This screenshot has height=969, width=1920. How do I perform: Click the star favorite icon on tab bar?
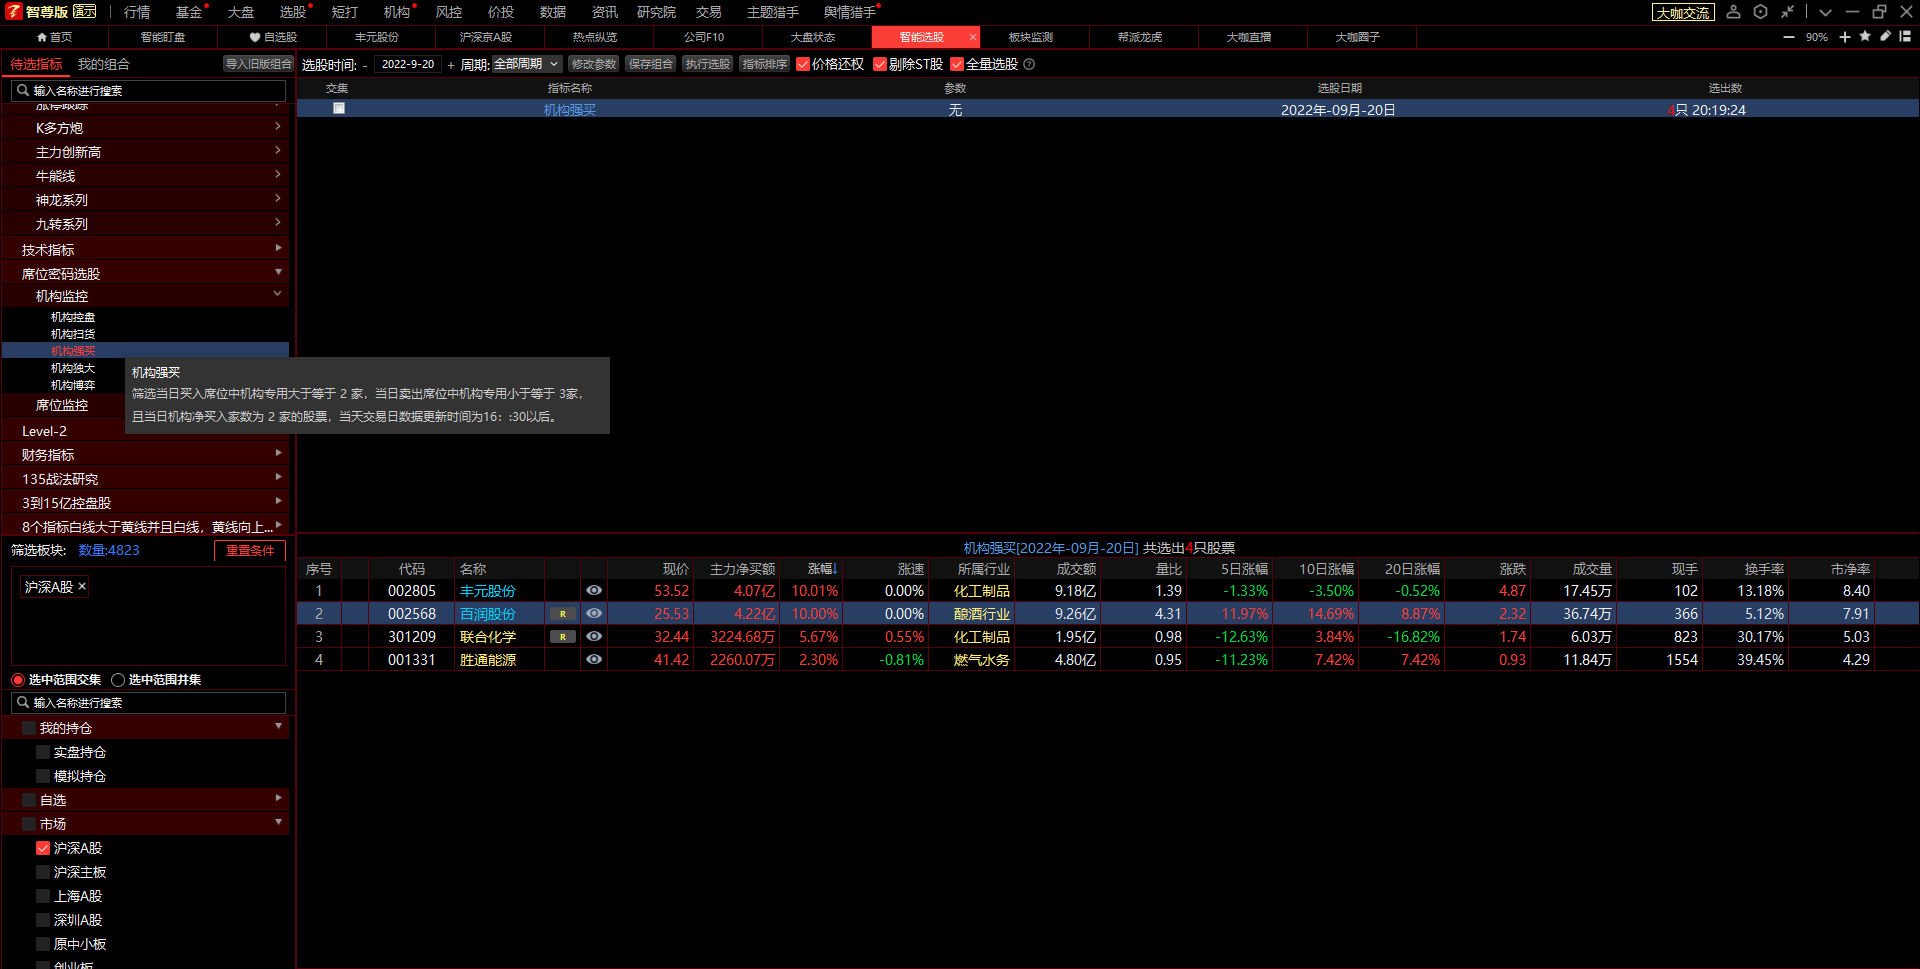[x=1865, y=36]
